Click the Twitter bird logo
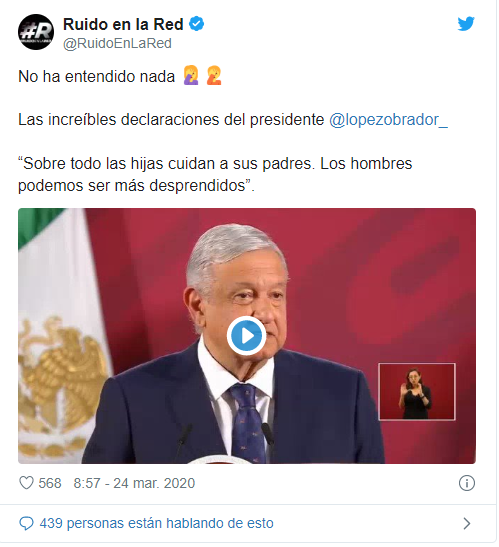Screen dimensions: 499x547 pyautogui.click(x=466, y=24)
